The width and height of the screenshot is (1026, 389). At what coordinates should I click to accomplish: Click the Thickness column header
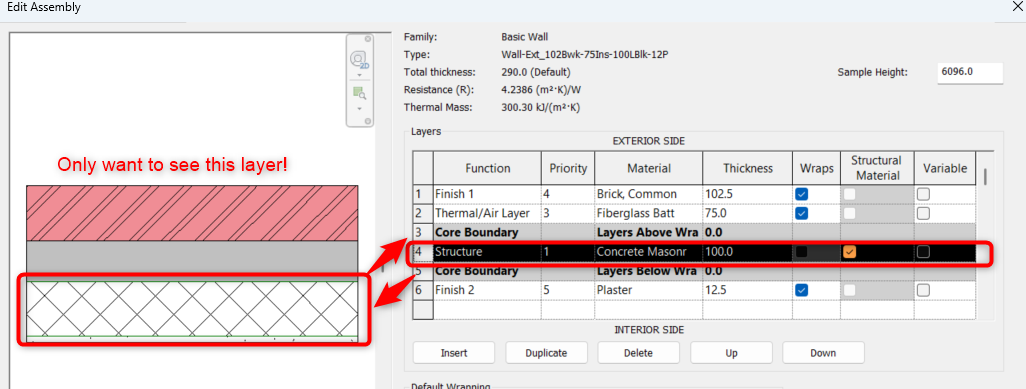(x=747, y=168)
